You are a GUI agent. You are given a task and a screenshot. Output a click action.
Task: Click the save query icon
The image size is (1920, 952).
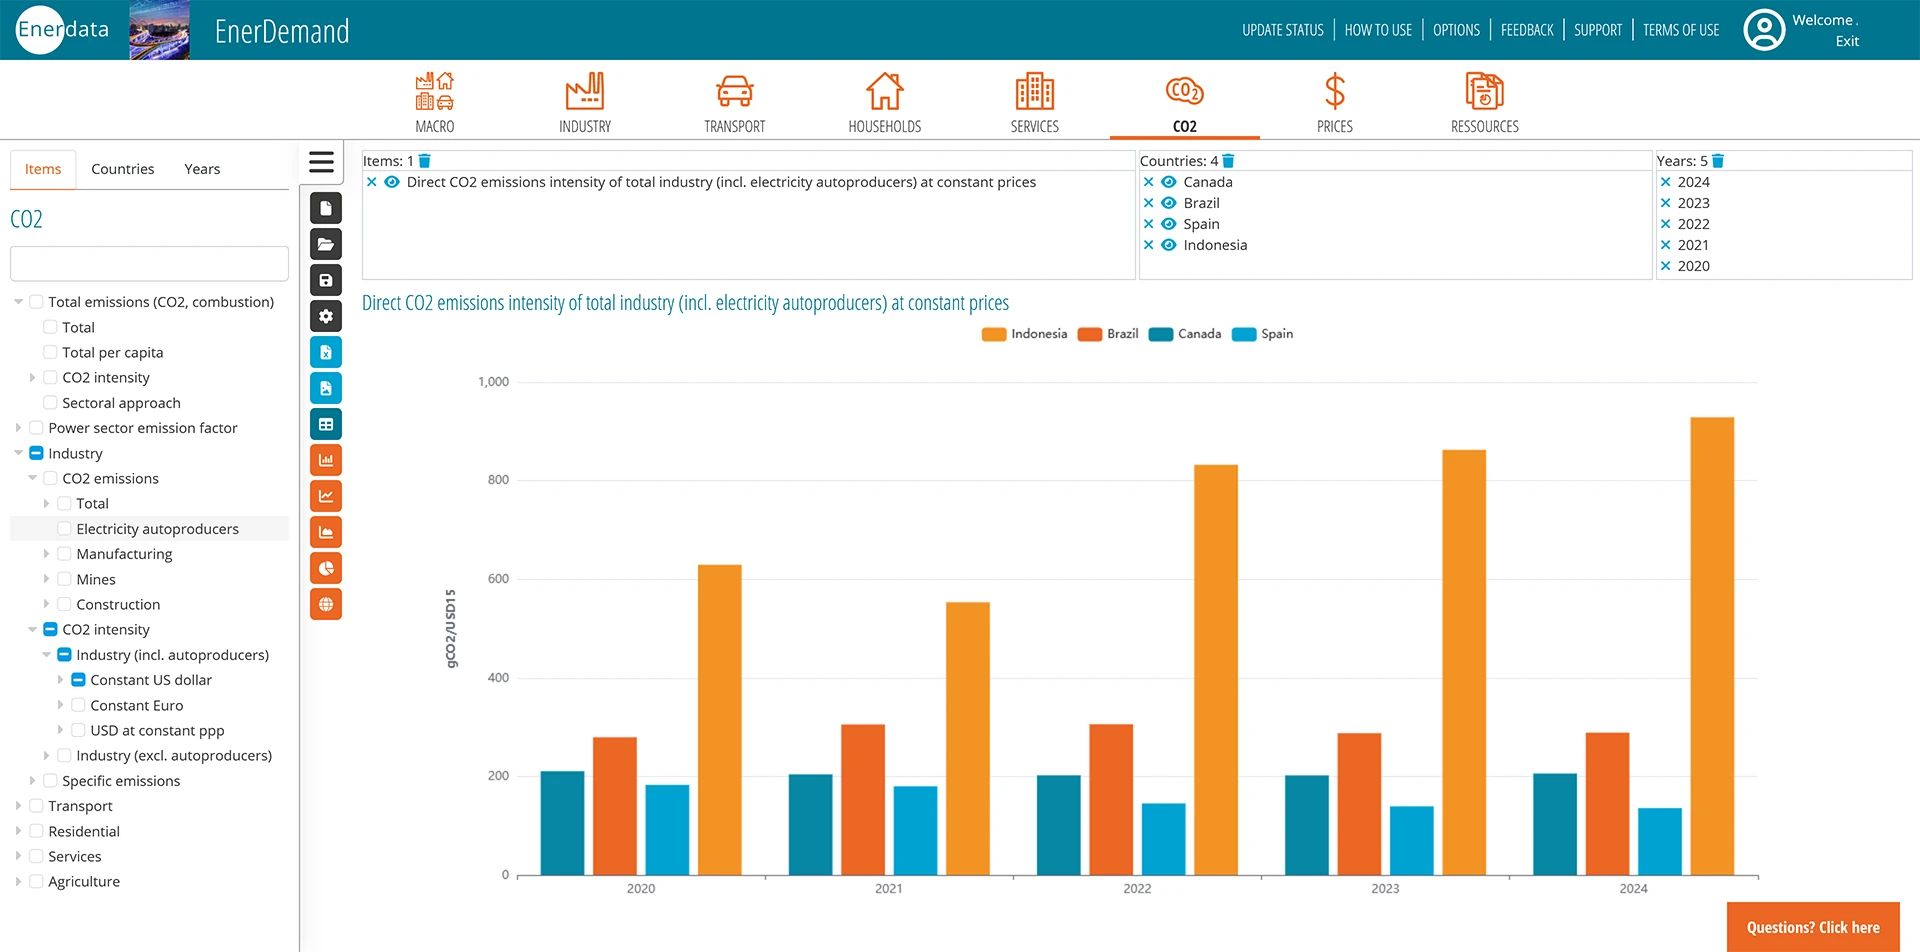[326, 280]
